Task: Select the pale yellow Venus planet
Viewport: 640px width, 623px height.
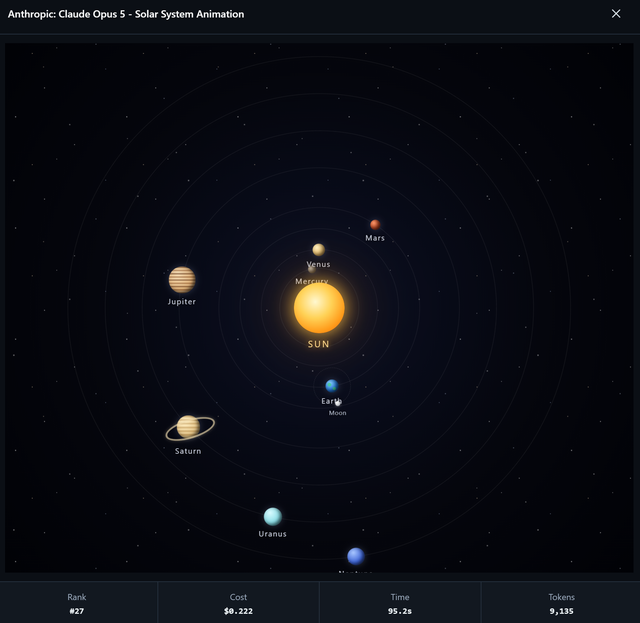Action: tap(319, 249)
